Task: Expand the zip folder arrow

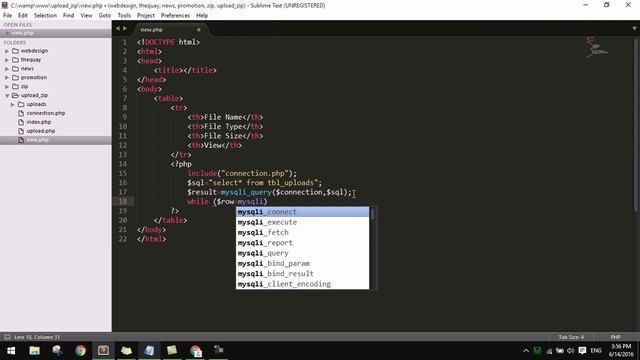Action: [x=7, y=87]
